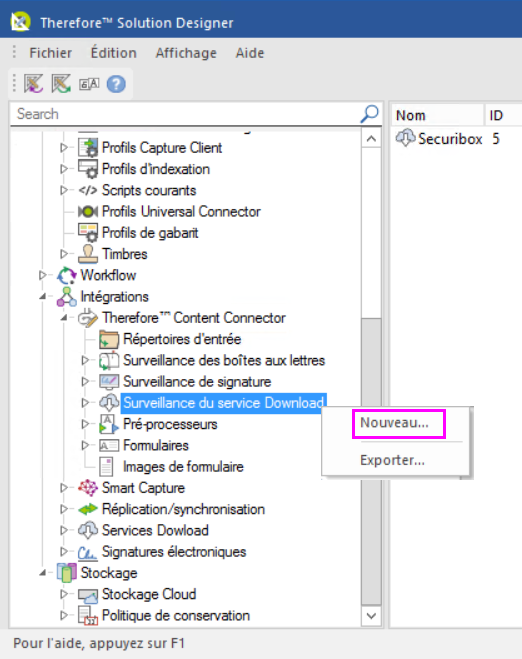Click the Pré-processeurs icon
This screenshot has width=522, height=659.
pyautogui.click(x=109, y=424)
